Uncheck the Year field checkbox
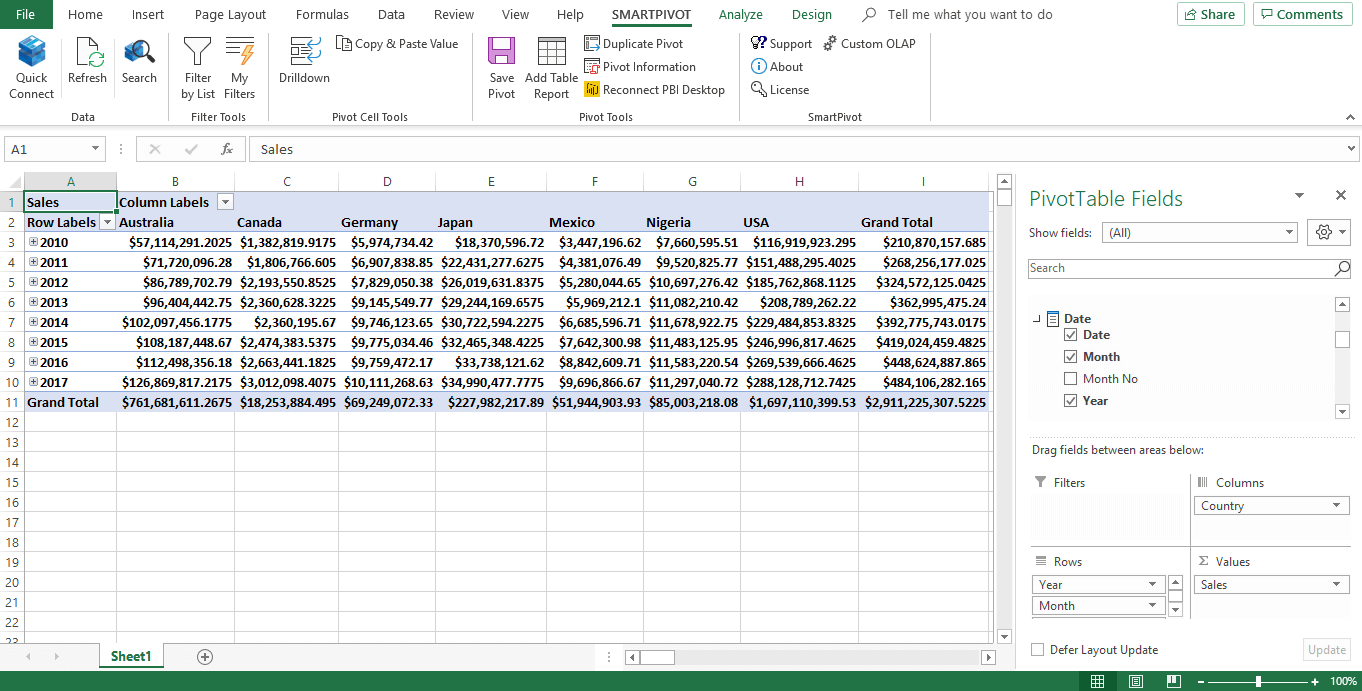This screenshot has width=1362, height=691. coord(1071,400)
